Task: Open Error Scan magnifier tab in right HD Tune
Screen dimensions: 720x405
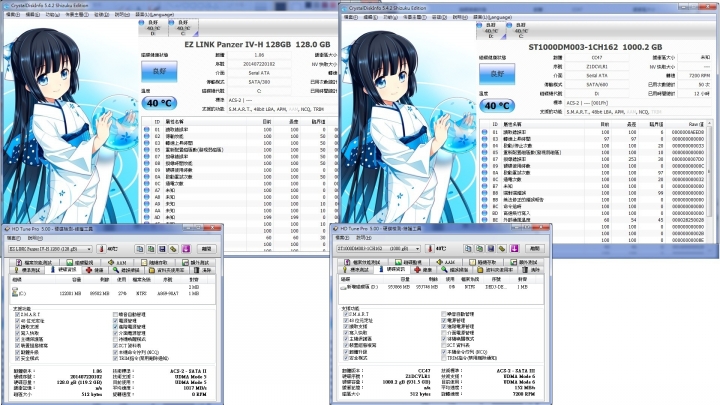Action: click(x=455, y=270)
